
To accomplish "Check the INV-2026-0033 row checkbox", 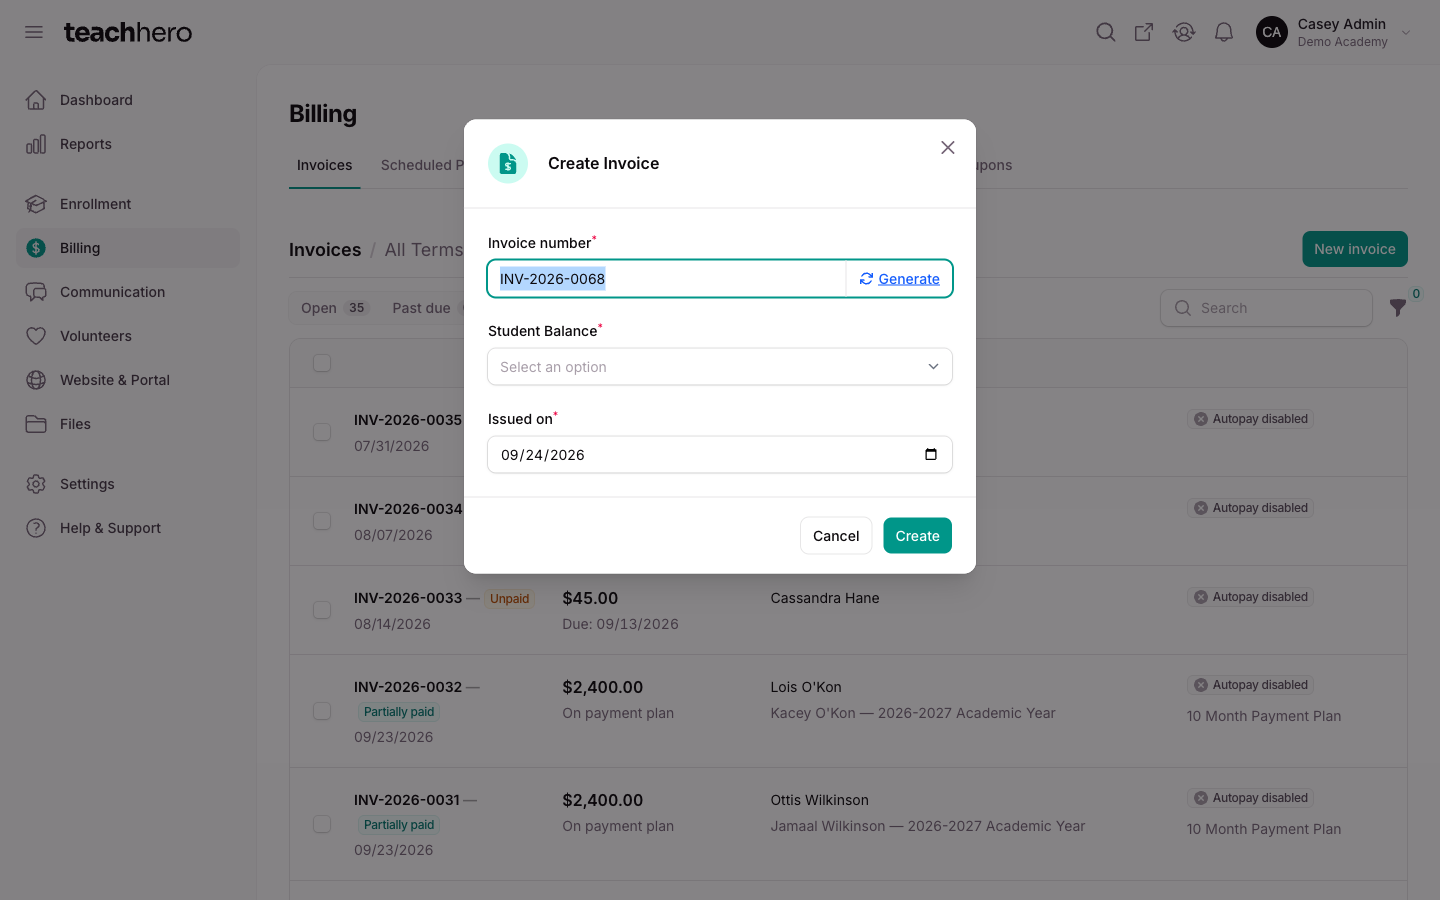I will pyautogui.click(x=322, y=610).
